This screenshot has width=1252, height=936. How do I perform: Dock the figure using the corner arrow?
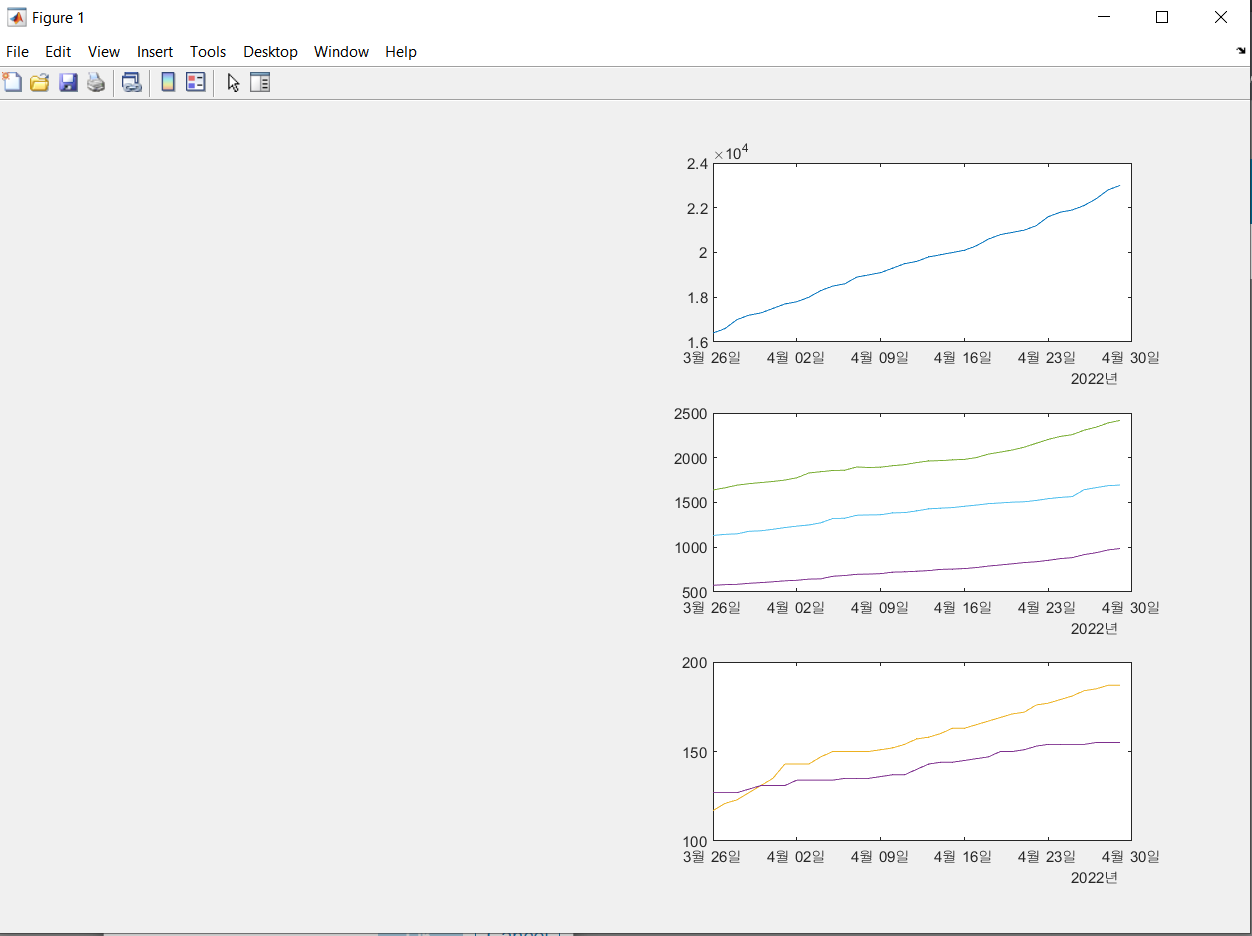point(1241,51)
